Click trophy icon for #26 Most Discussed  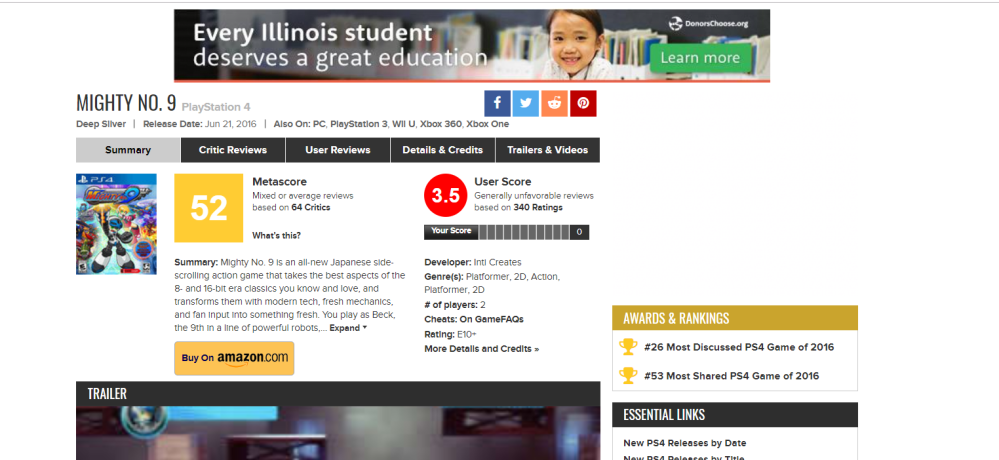(x=628, y=347)
